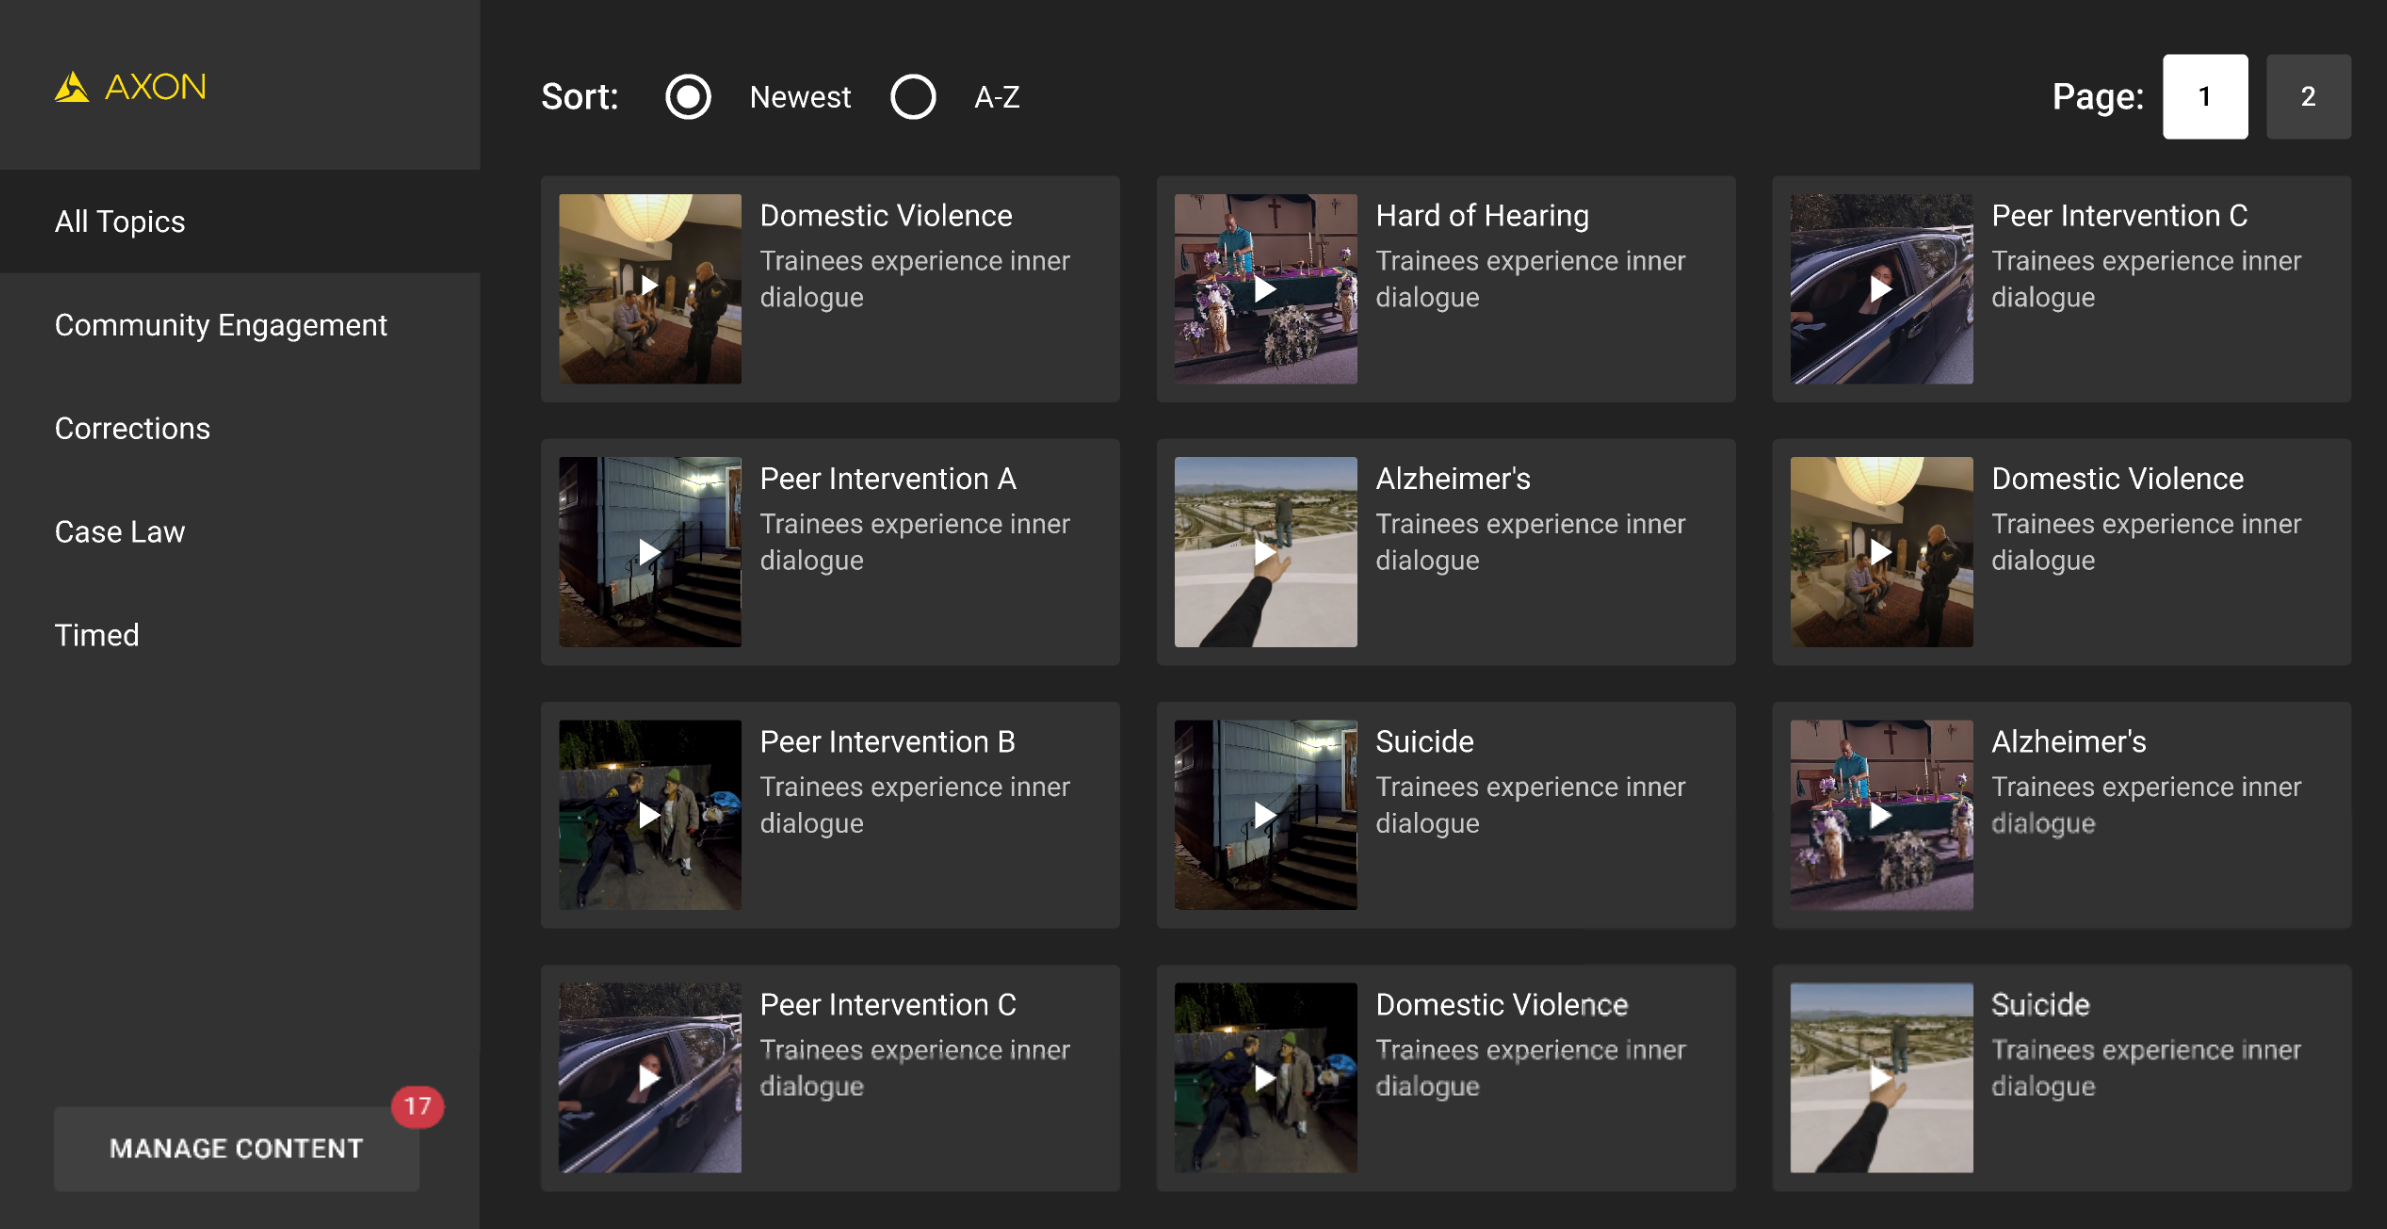
Task: Select page 1 button
Action: click(x=2204, y=97)
